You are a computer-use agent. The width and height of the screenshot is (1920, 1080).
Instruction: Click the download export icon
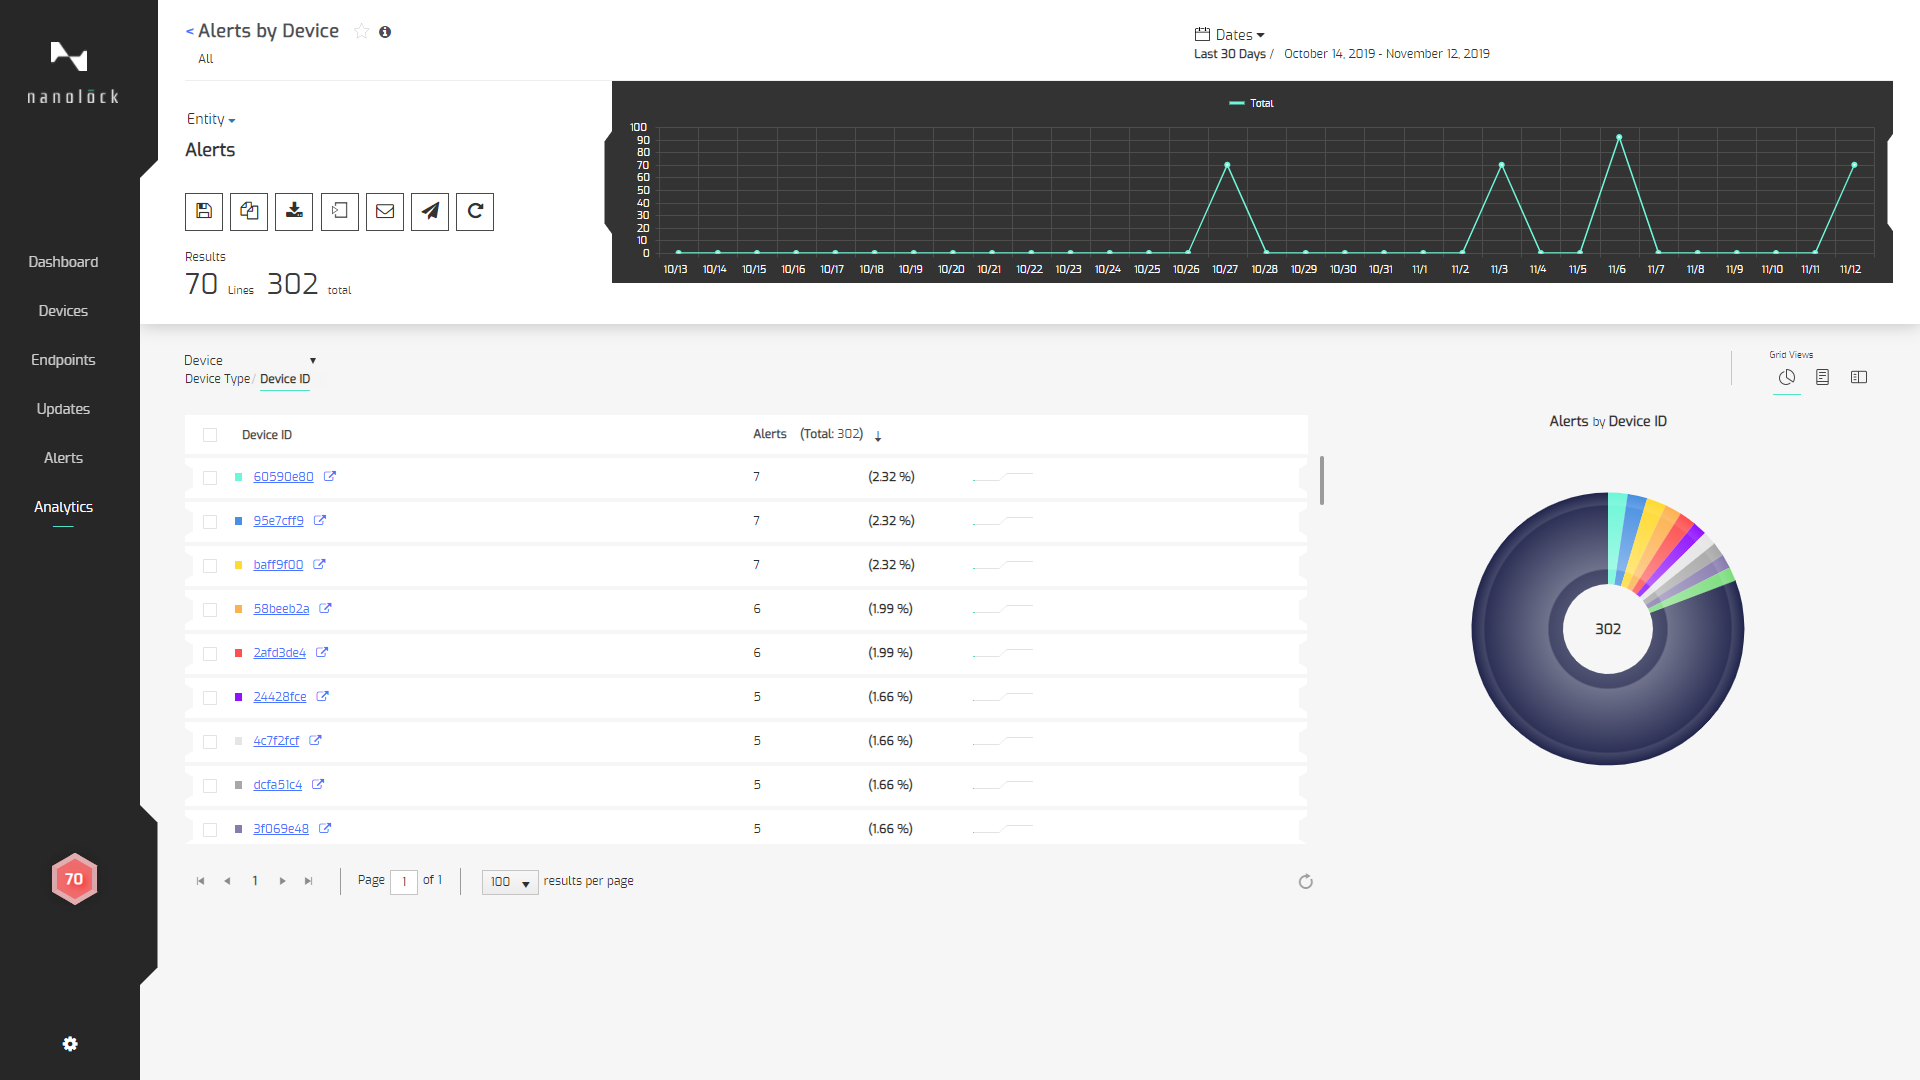click(x=294, y=211)
